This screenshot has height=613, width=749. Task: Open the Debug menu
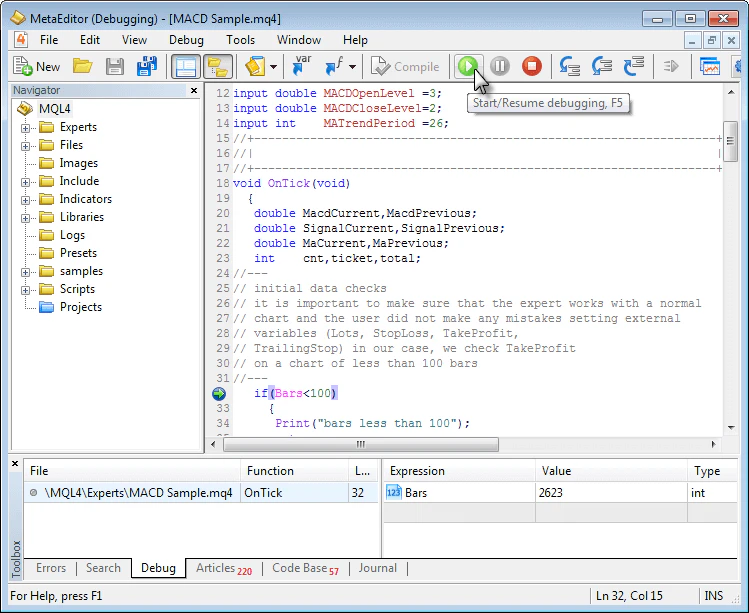click(x=186, y=40)
